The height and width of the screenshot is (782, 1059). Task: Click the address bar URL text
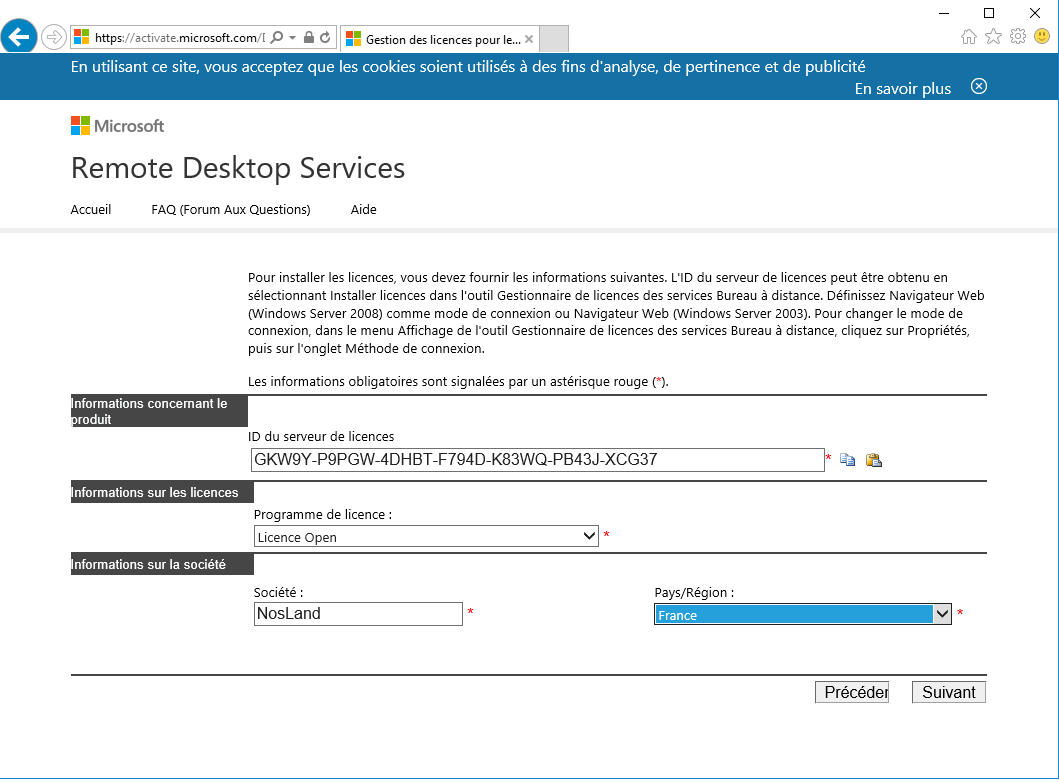[x=180, y=38]
